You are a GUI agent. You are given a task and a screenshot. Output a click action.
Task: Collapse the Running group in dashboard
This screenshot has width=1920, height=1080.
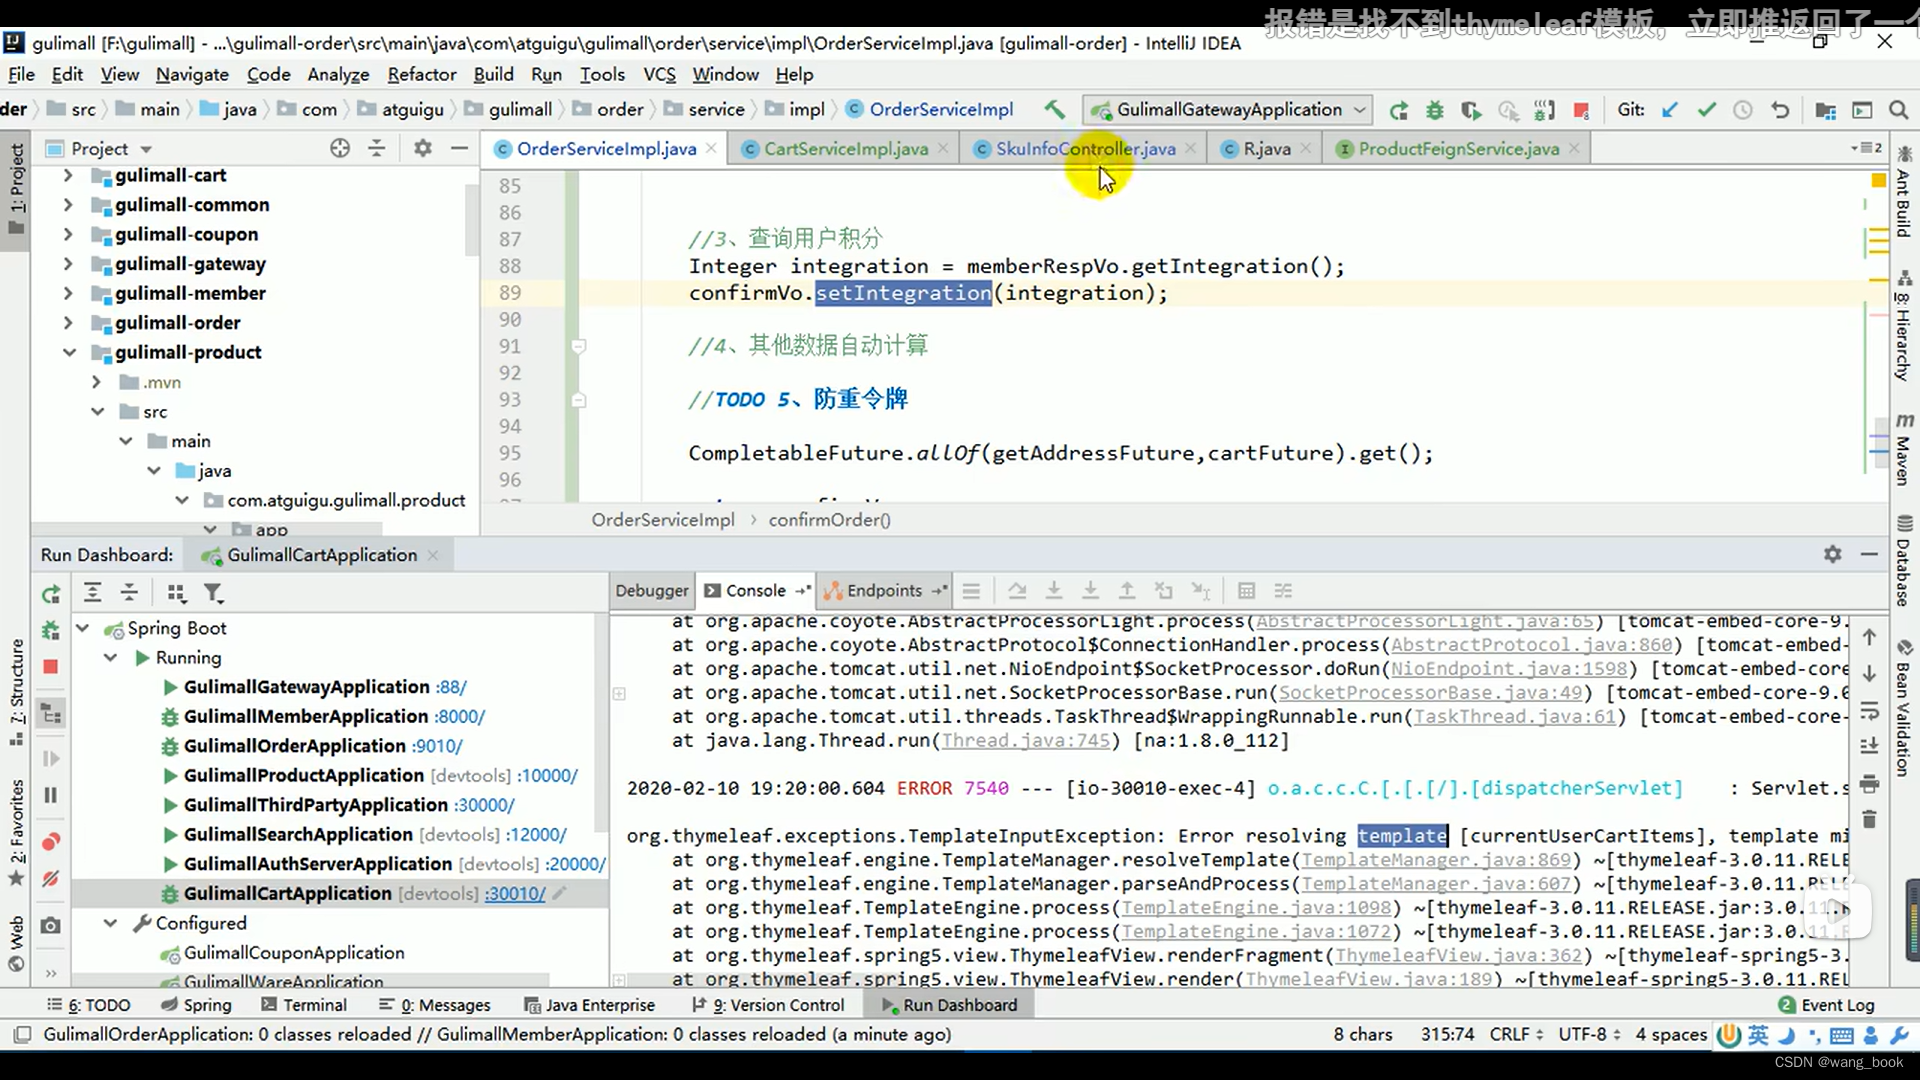tap(111, 657)
